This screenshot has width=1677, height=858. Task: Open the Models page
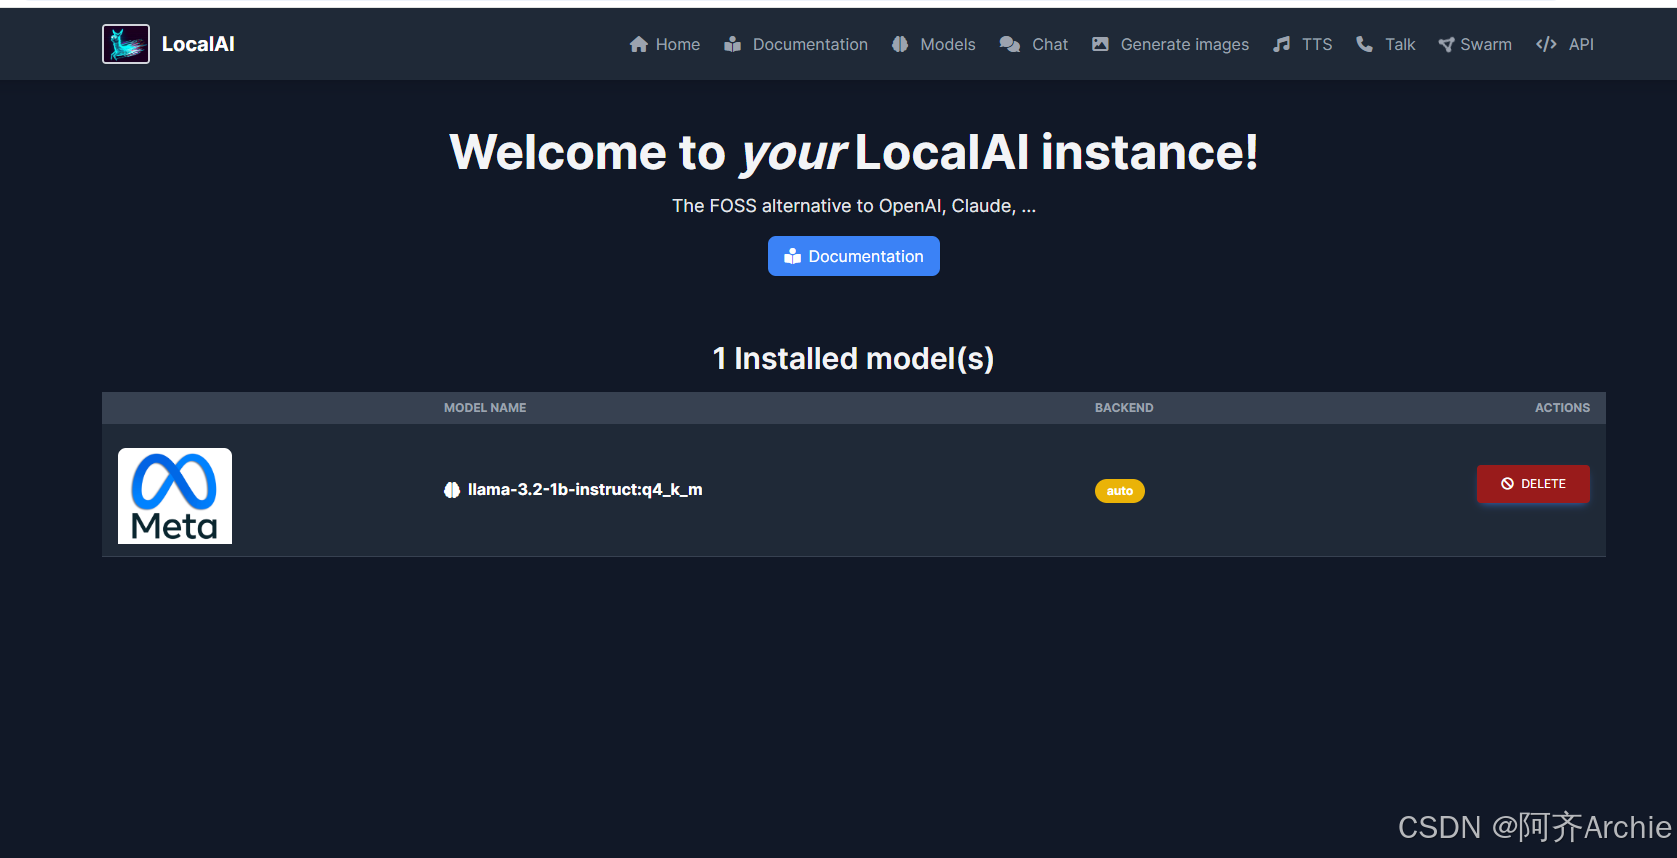pyautogui.click(x=934, y=44)
